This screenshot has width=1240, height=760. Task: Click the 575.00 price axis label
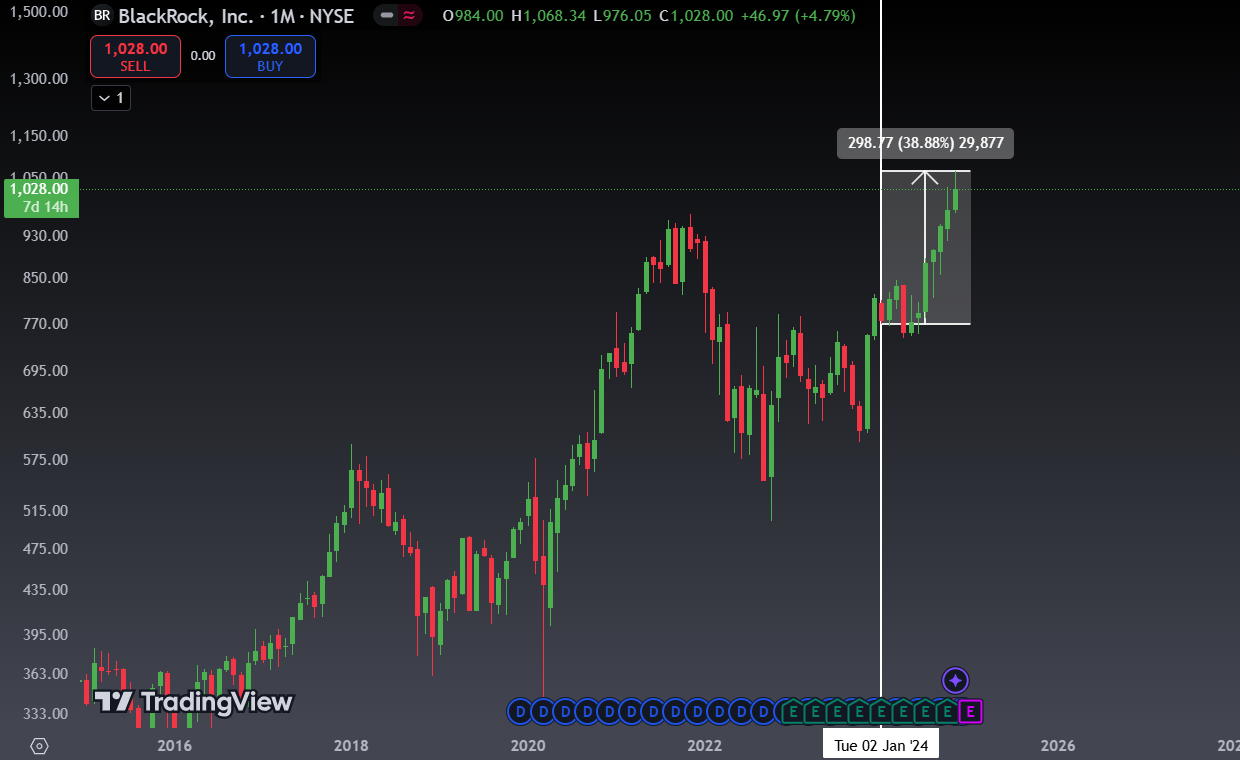45,459
